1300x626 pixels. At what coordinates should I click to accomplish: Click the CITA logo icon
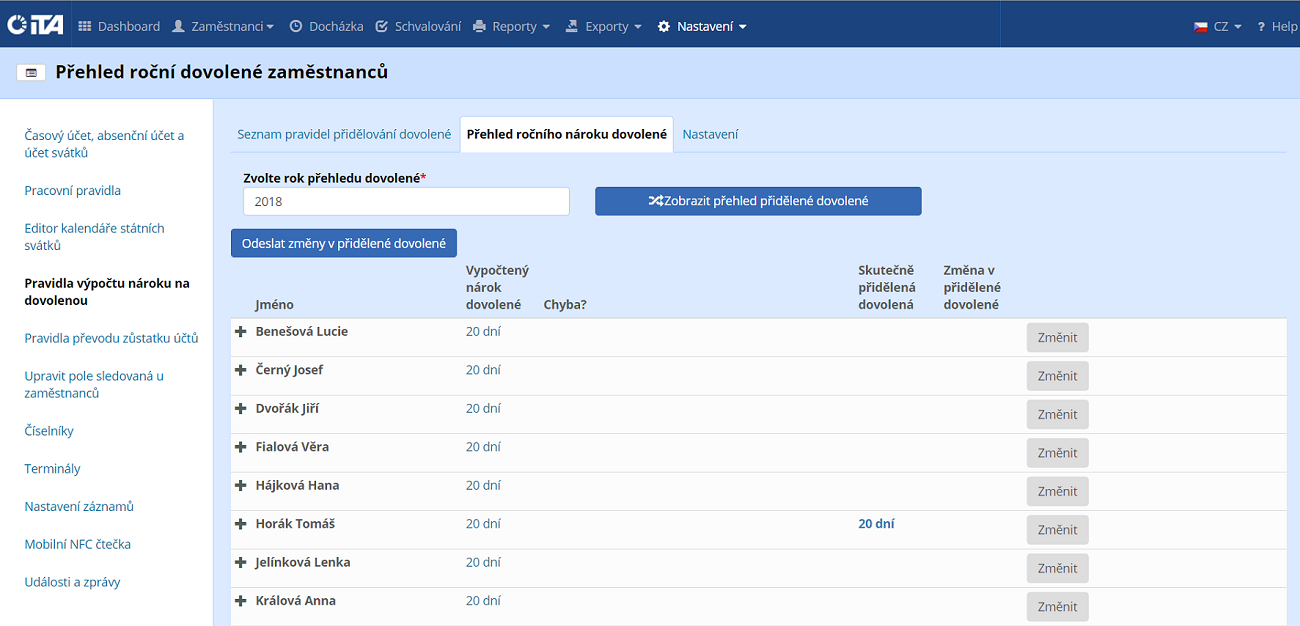click(35, 25)
